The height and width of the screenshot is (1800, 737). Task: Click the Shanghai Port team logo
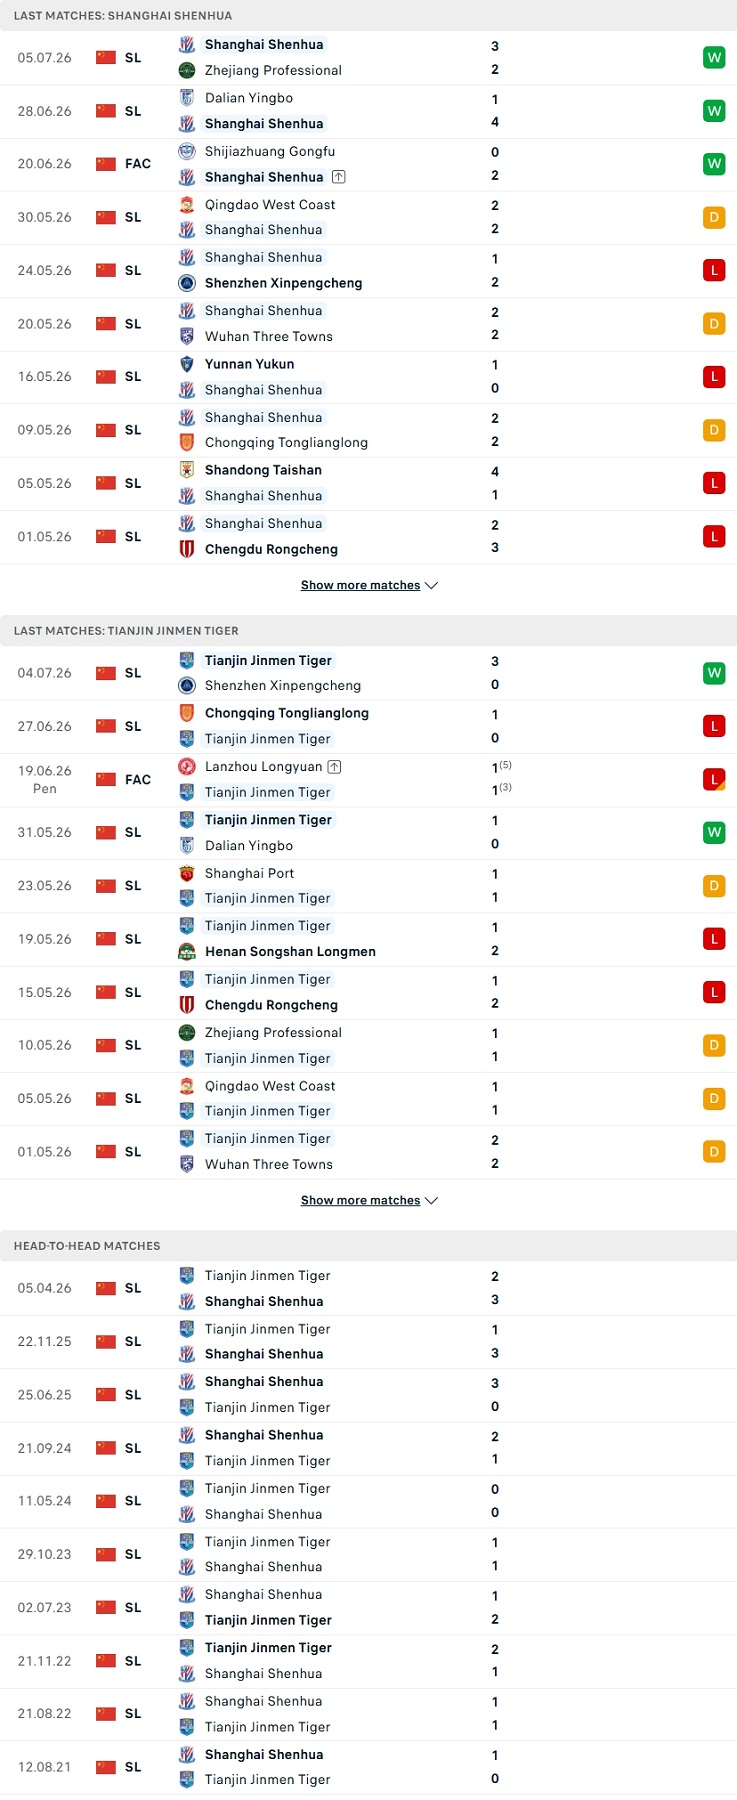187,873
